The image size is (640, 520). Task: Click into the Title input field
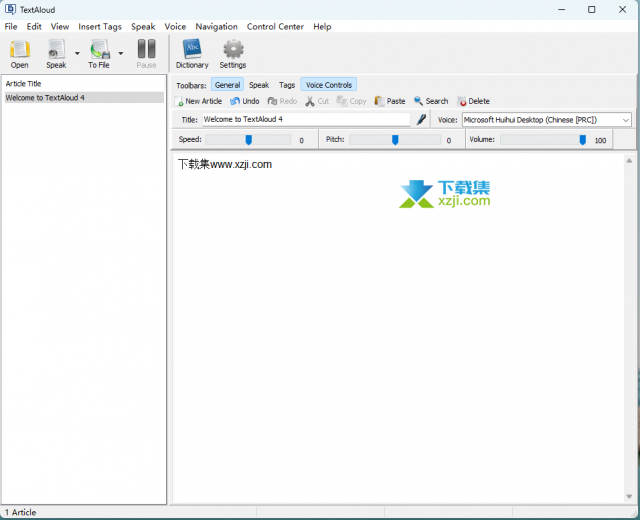point(306,119)
